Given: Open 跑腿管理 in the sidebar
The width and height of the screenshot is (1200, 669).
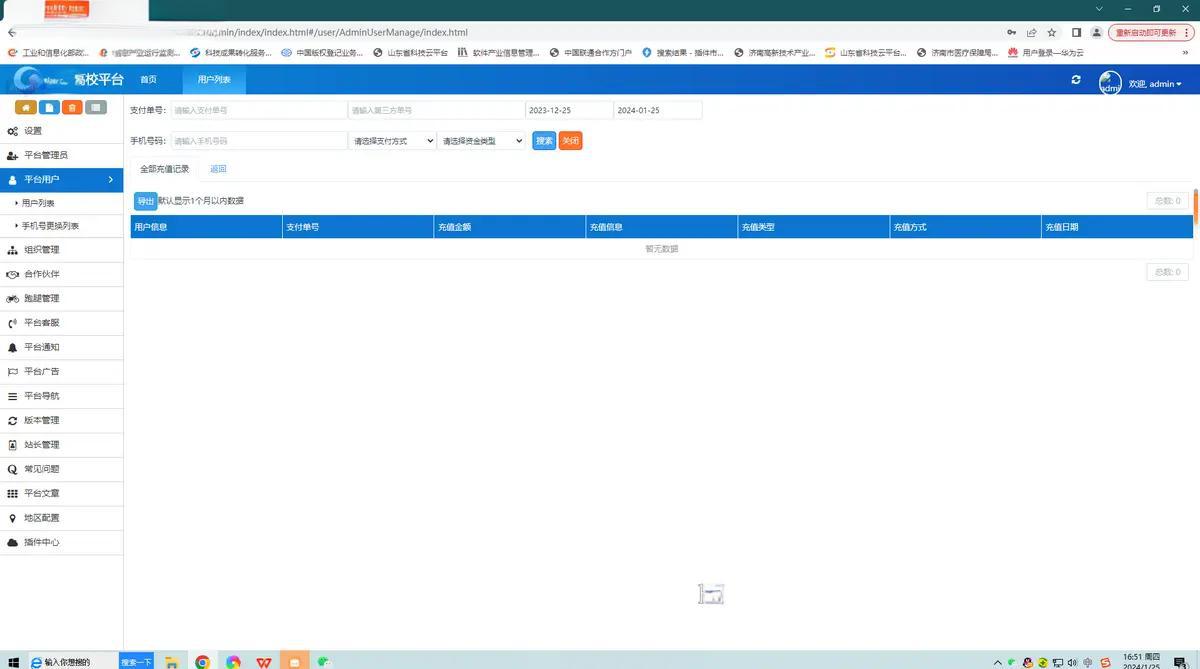Looking at the screenshot, I should tap(61, 298).
